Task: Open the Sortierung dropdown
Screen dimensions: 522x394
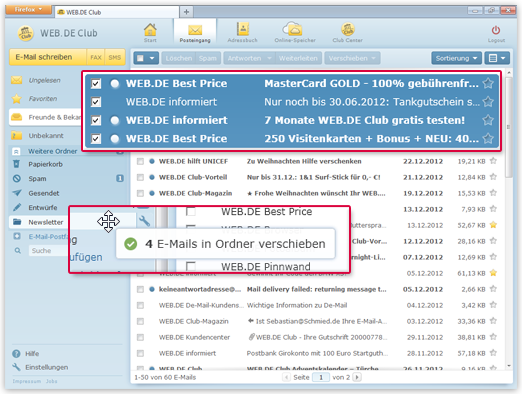Action: [x=456, y=58]
